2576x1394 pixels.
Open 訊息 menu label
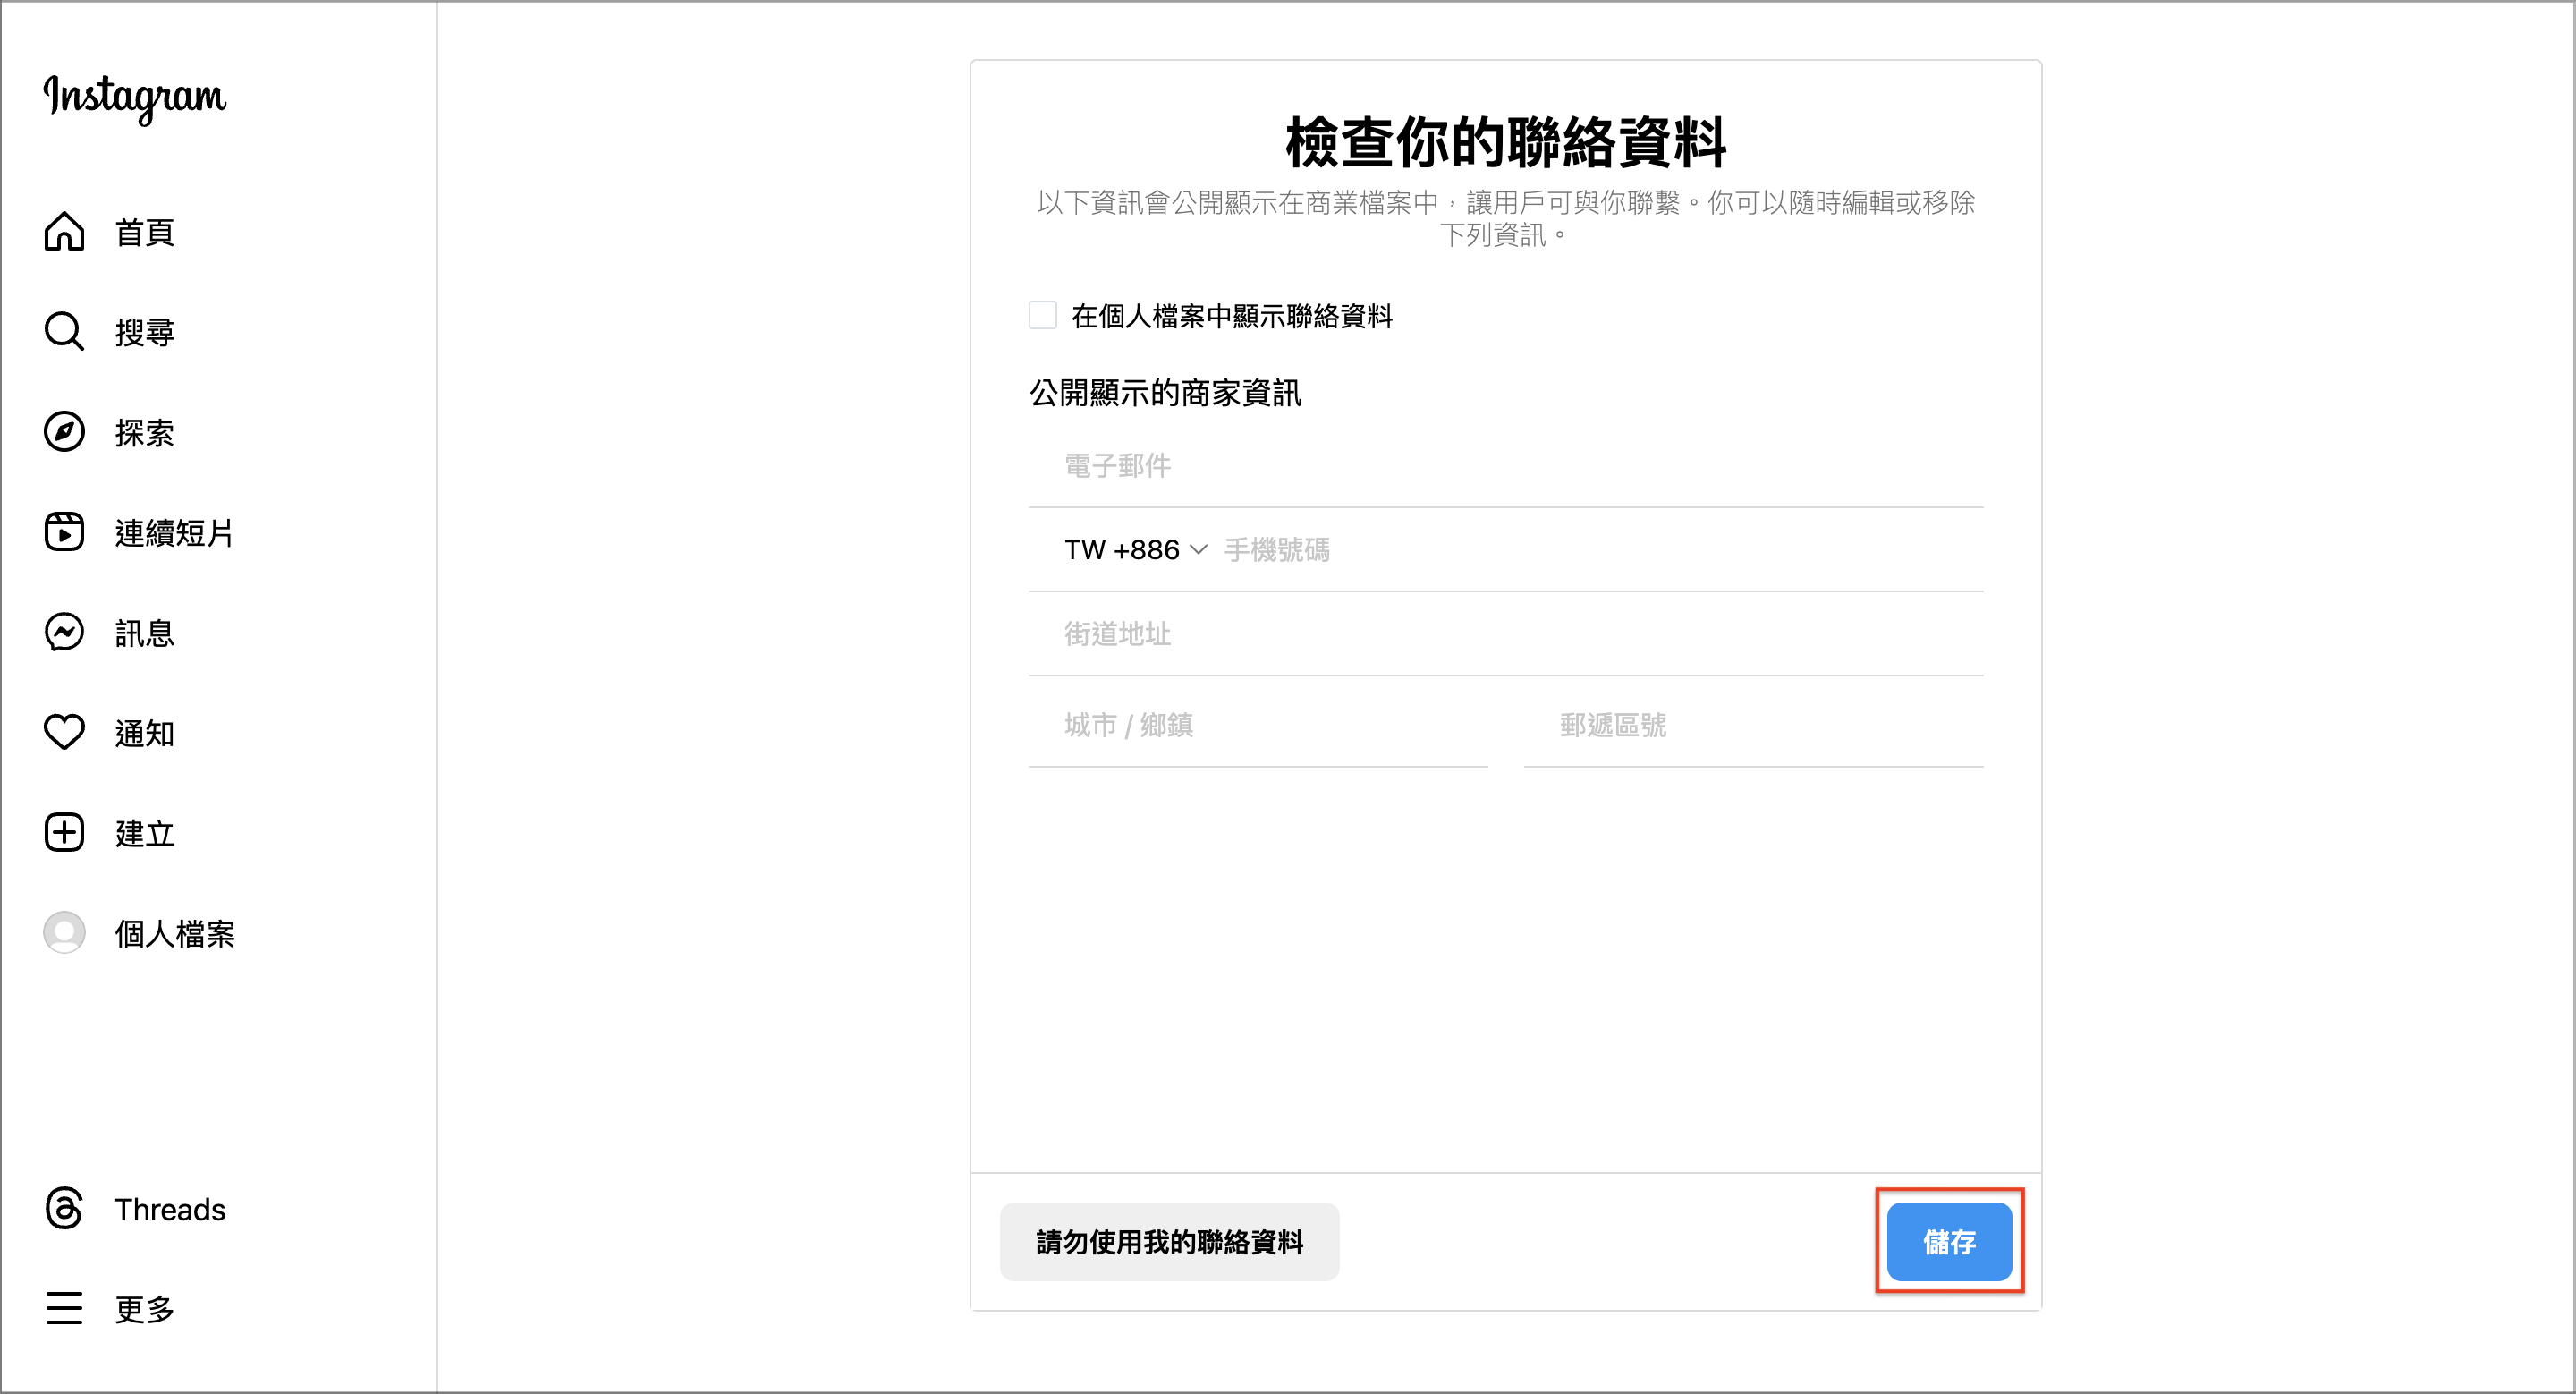(145, 632)
